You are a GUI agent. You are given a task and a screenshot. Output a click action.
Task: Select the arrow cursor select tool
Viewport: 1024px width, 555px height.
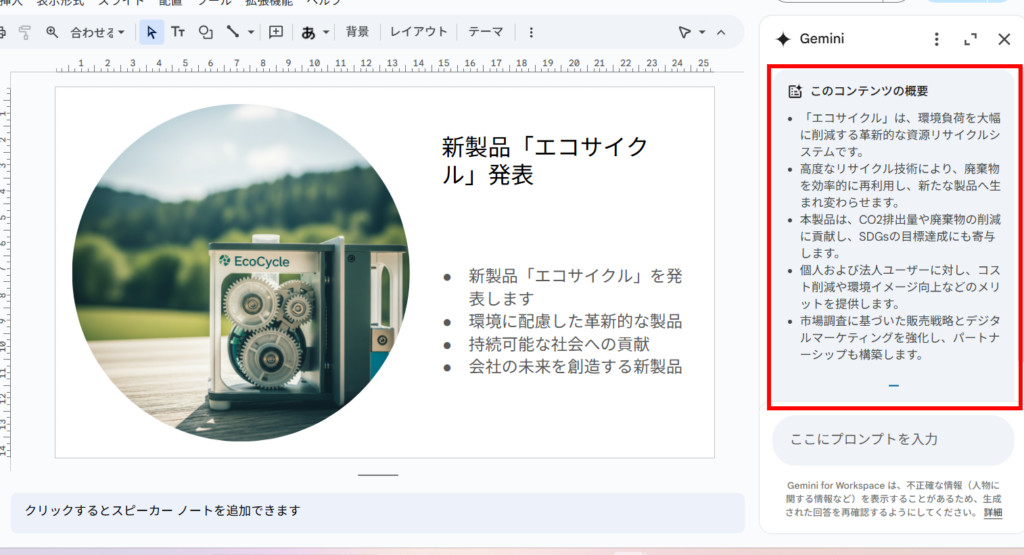tap(152, 32)
